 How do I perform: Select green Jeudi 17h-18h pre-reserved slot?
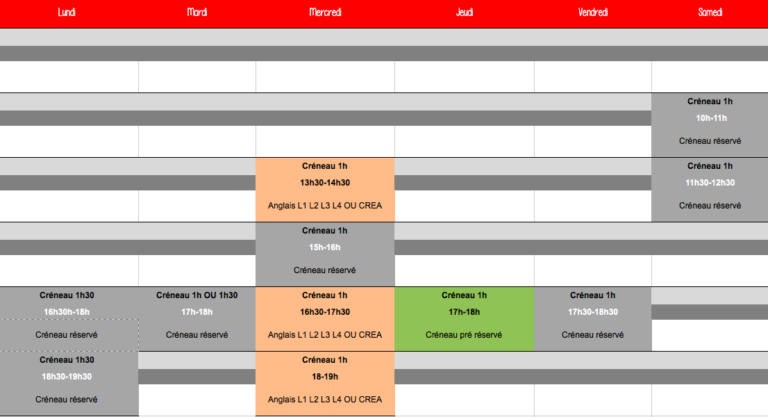[464, 318]
